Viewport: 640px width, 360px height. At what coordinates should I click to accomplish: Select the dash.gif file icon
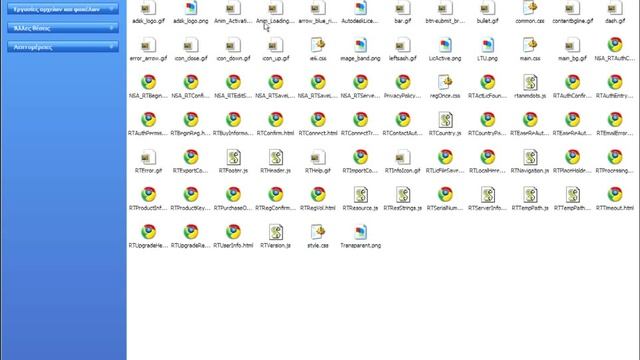coord(615,8)
